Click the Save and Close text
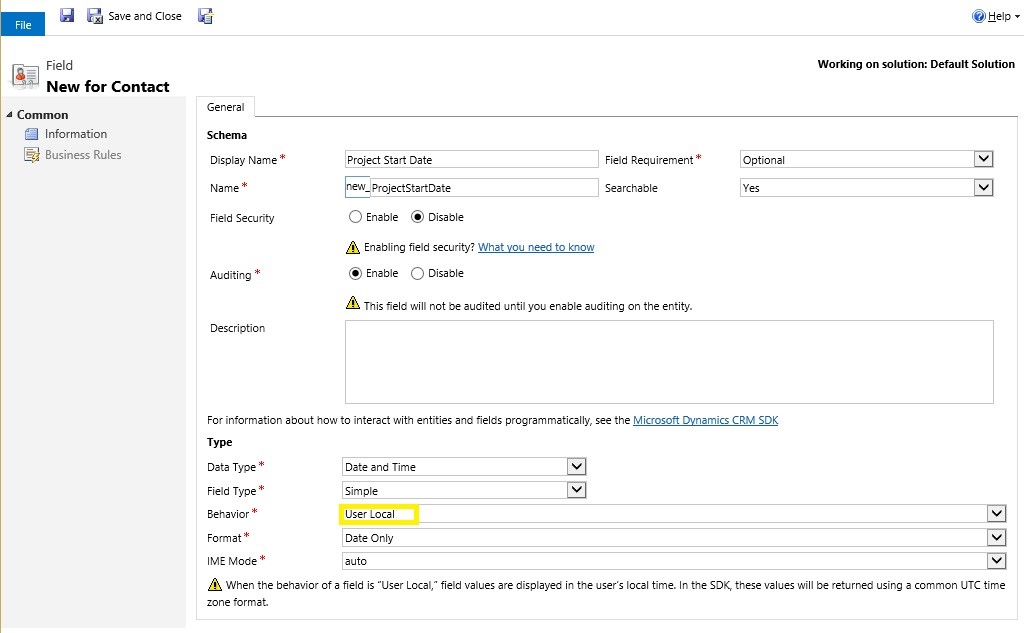Screen dimensions: 1024x633 pyautogui.click(x=145, y=16)
